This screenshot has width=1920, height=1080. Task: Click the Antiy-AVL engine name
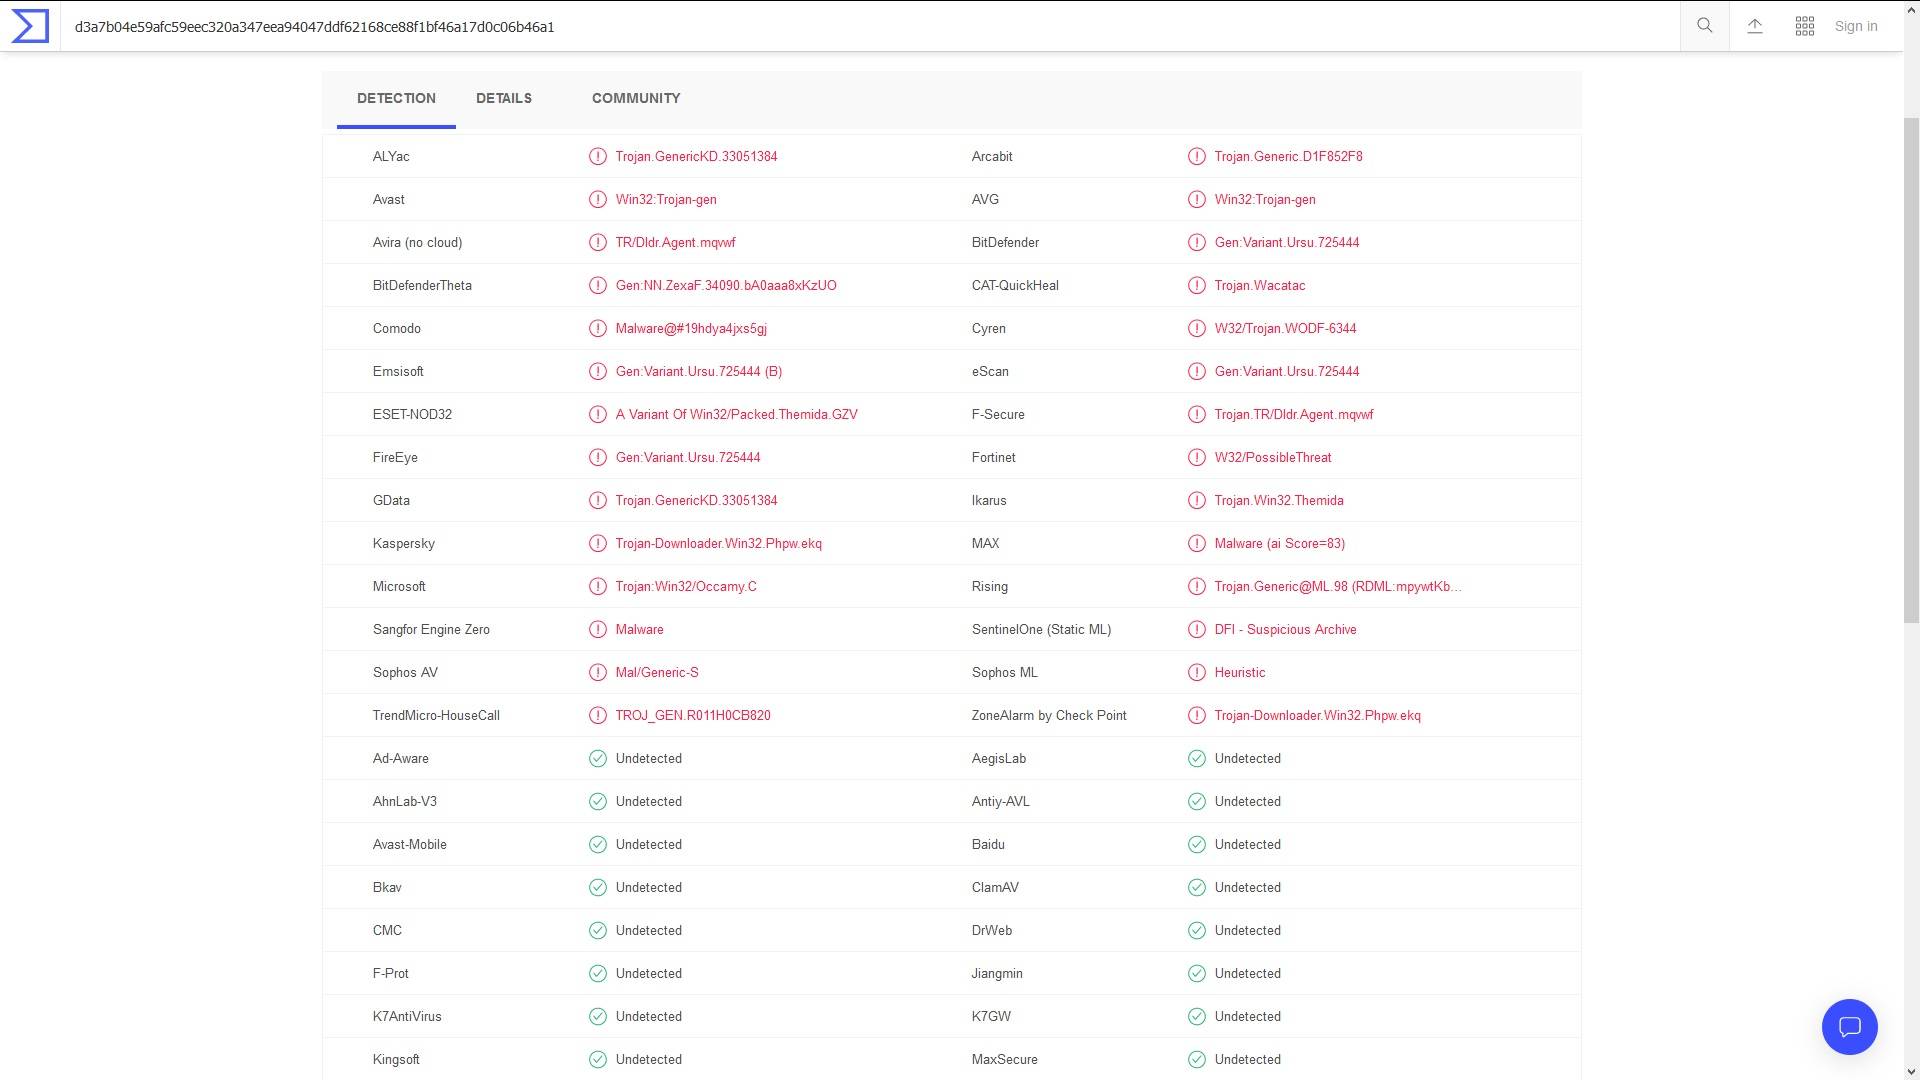point(1000,802)
